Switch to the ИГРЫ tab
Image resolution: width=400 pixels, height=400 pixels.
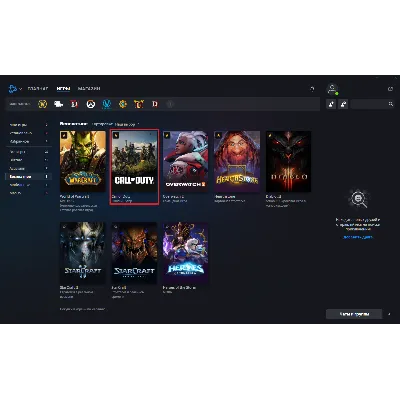tap(63, 89)
